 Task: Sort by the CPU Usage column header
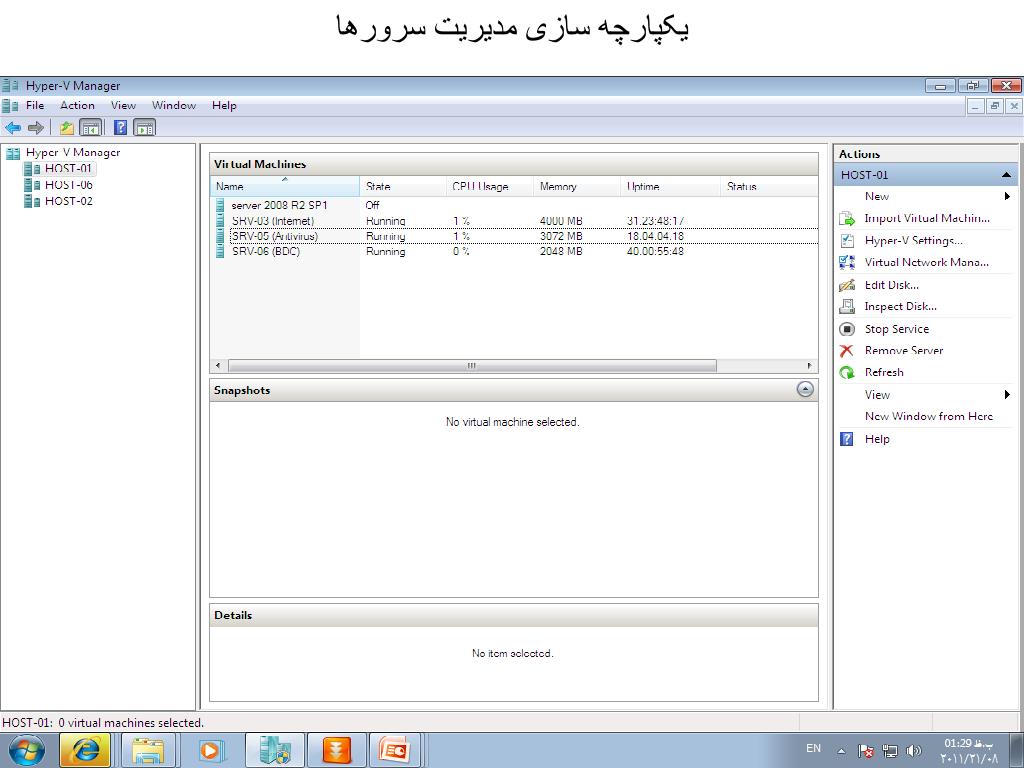(x=490, y=186)
